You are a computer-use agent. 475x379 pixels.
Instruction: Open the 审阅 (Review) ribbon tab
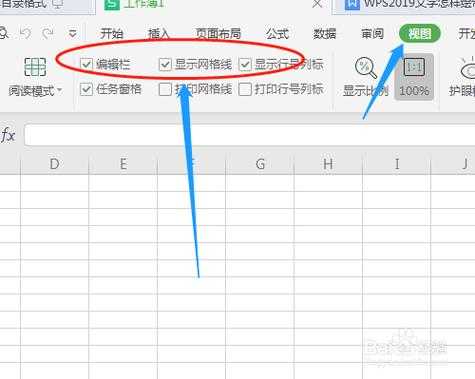[x=372, y=34]
